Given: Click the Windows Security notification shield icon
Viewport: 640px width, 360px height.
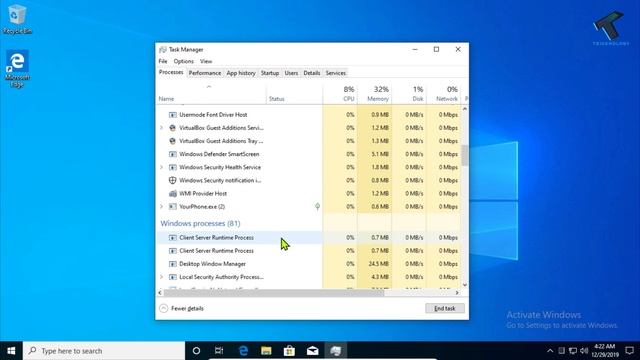Looking at the screenshot, I should pyautogui.click(x=173, y=180).
